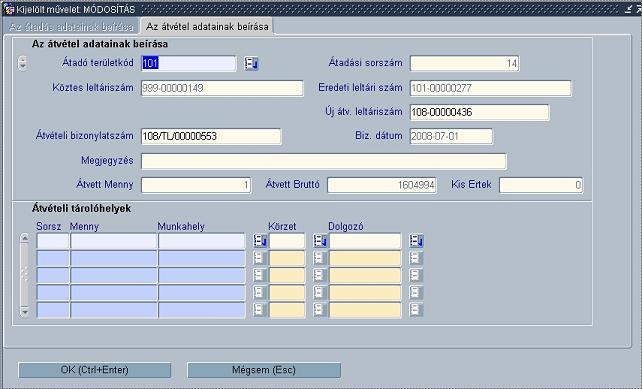This screenshot has width=642, height=389.
Task: Click the Körzet lookup icon in third row
Action: point(320,275)
